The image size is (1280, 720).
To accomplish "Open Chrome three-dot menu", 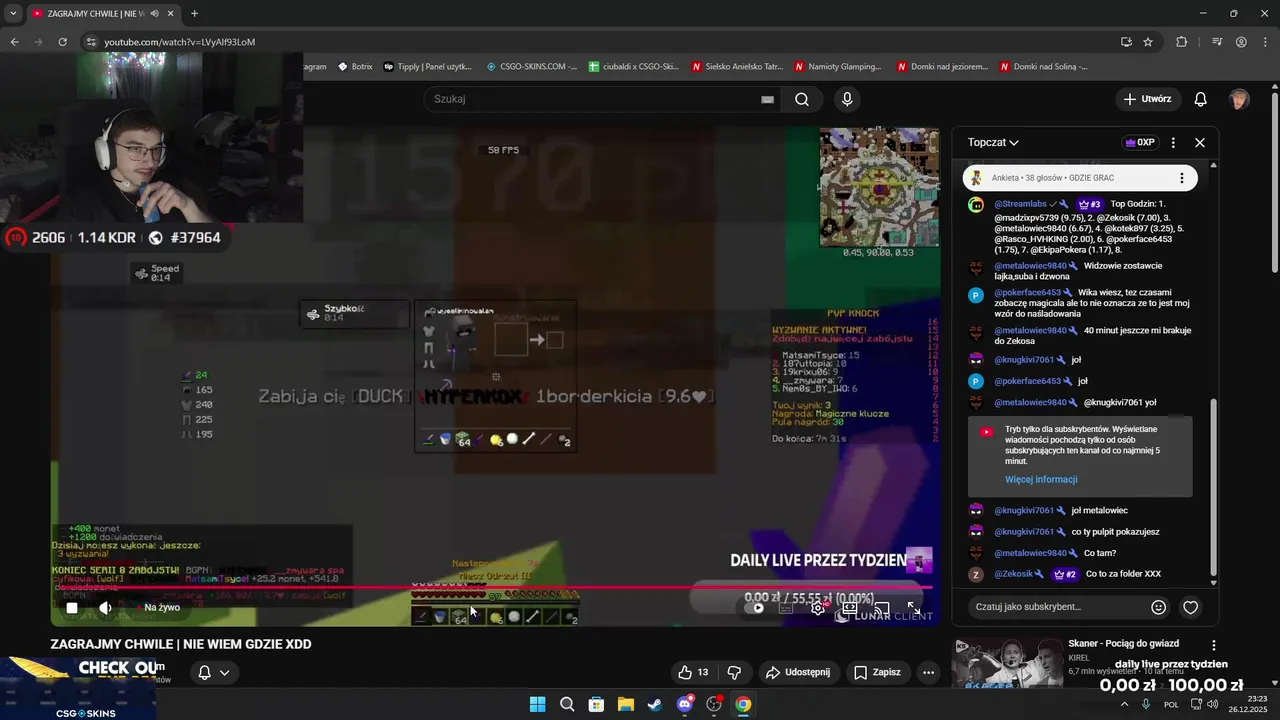I will 1265,42.
